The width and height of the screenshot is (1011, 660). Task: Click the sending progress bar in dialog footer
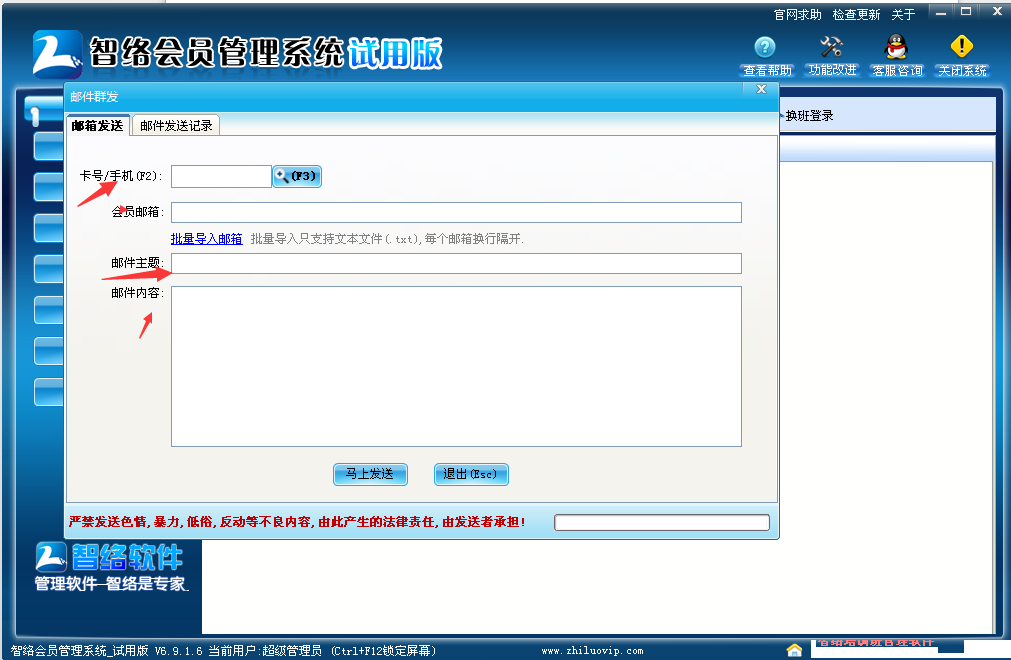point(662,522)
